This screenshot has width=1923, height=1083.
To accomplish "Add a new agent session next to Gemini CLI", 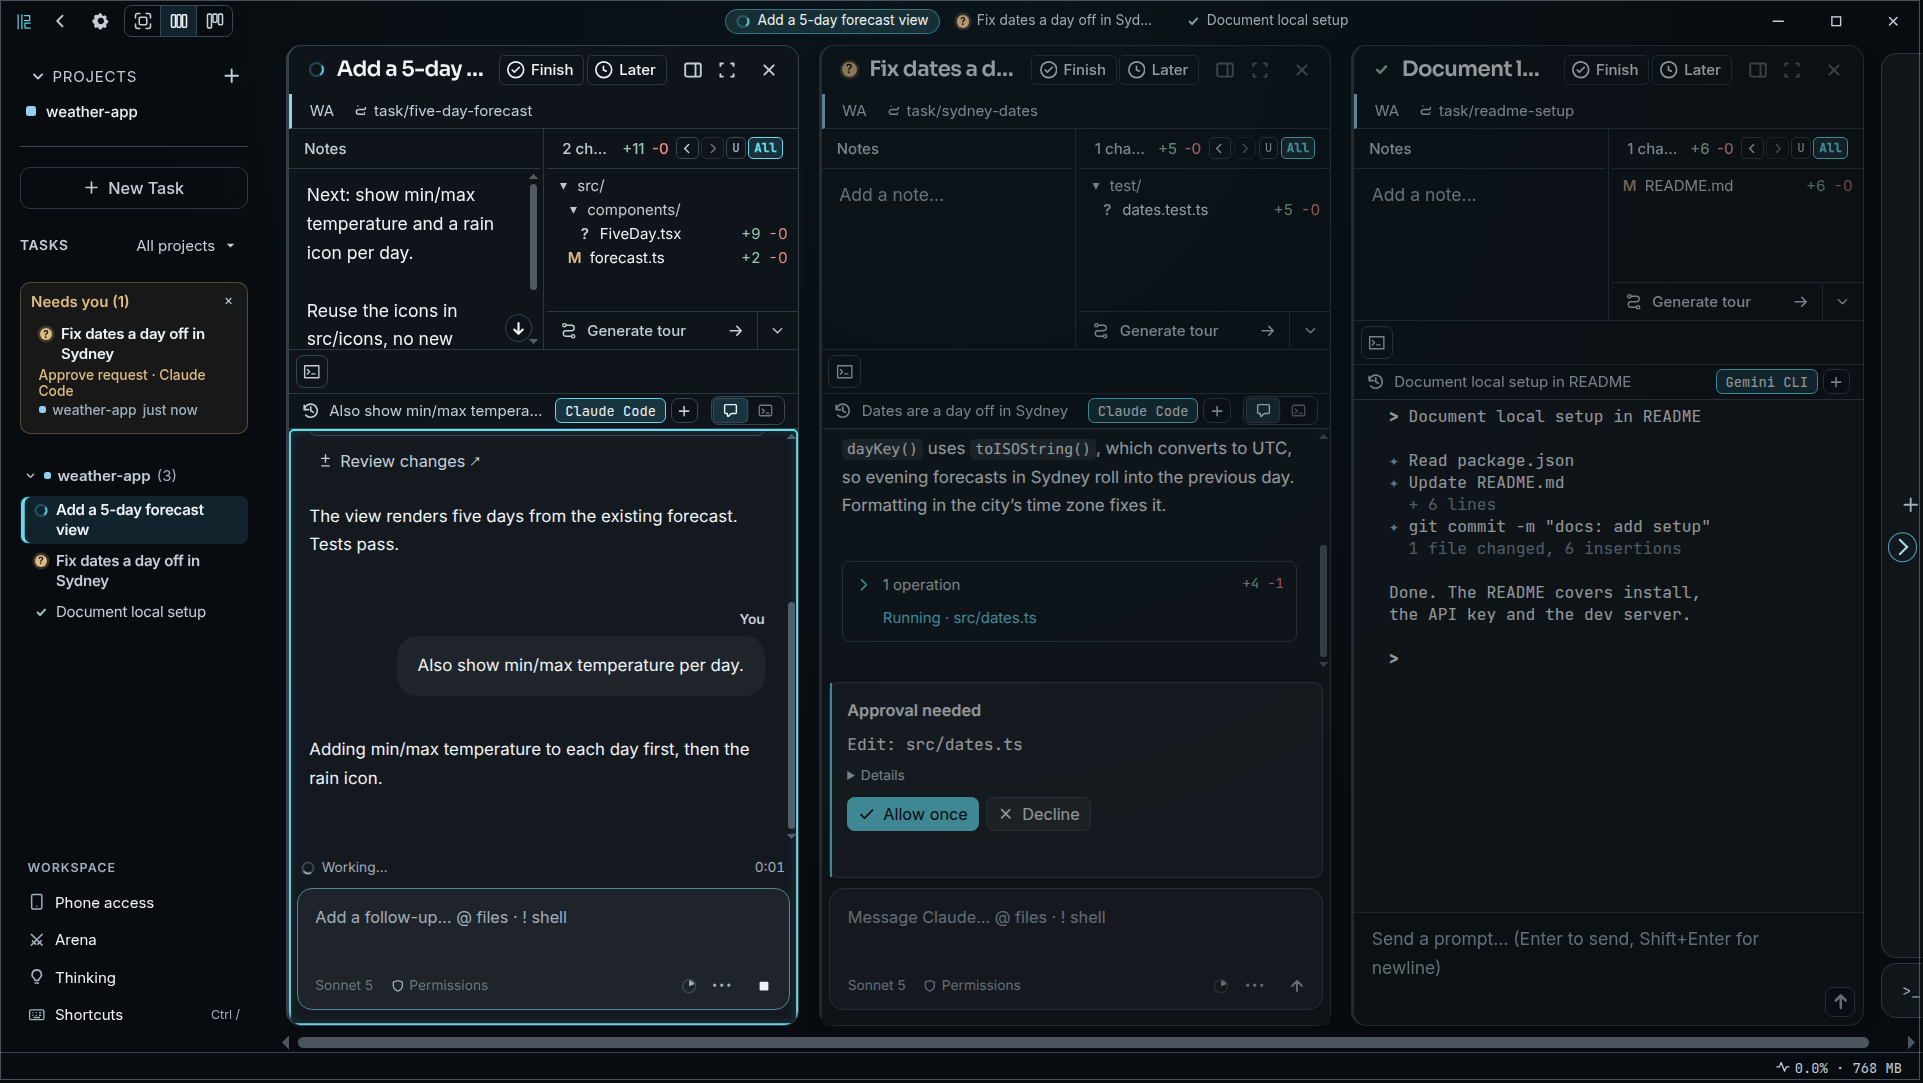I will [x=1836, y=382].
